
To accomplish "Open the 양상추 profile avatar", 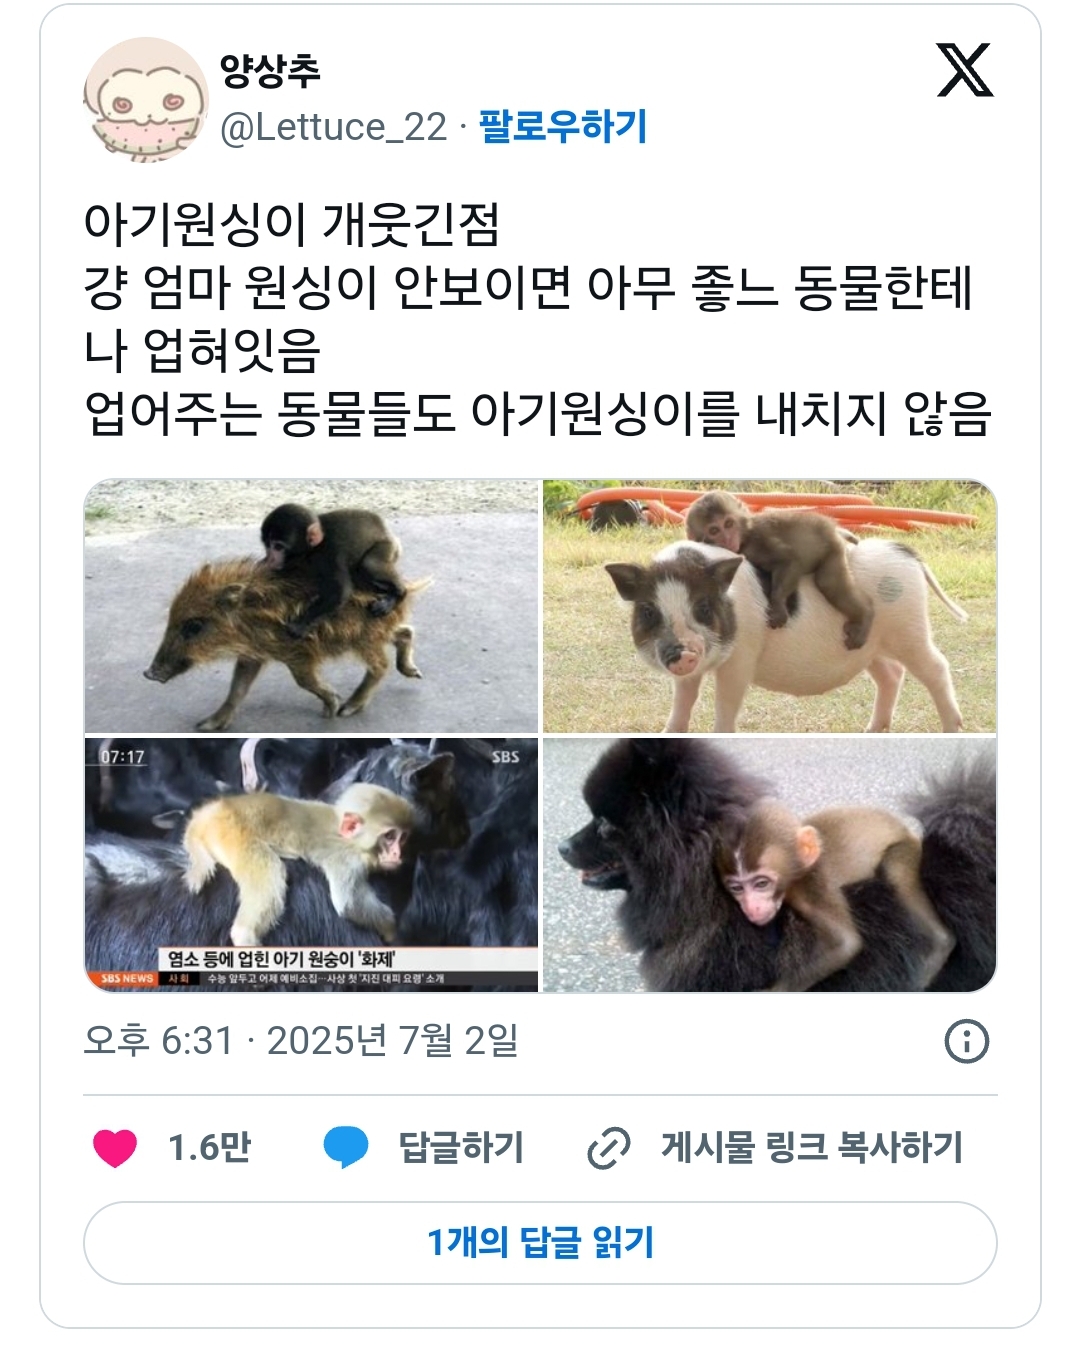I will tap(146, 100).
